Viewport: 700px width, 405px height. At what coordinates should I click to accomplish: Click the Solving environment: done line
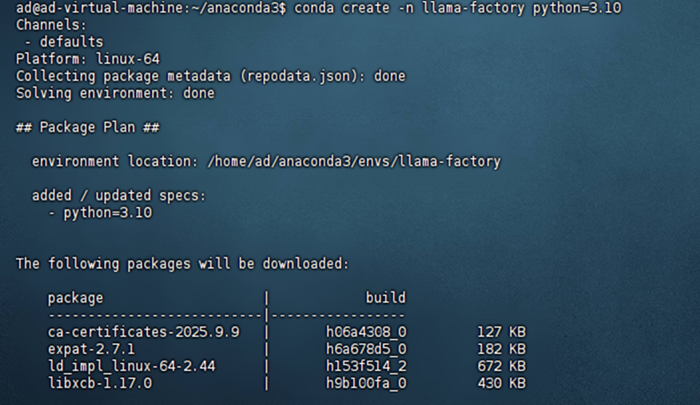(x=115, y=93)
